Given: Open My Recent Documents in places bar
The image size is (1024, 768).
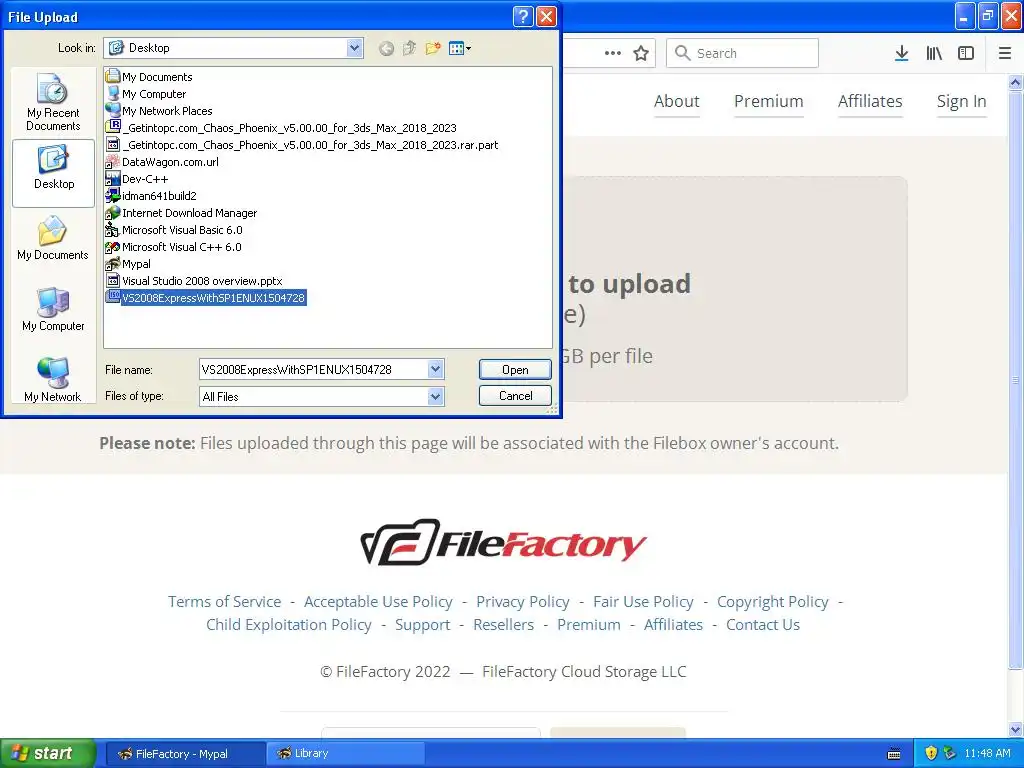Looking at the screenshot, I should tap(53, 103).
